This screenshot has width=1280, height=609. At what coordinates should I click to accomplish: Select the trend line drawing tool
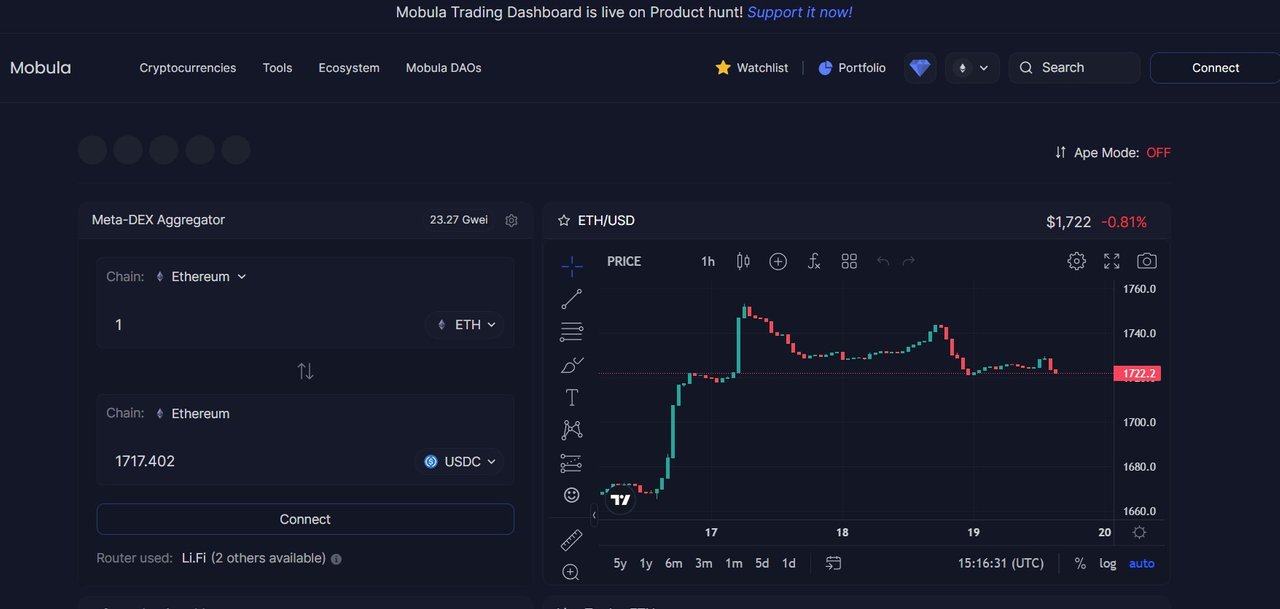(x=572, y=298)
